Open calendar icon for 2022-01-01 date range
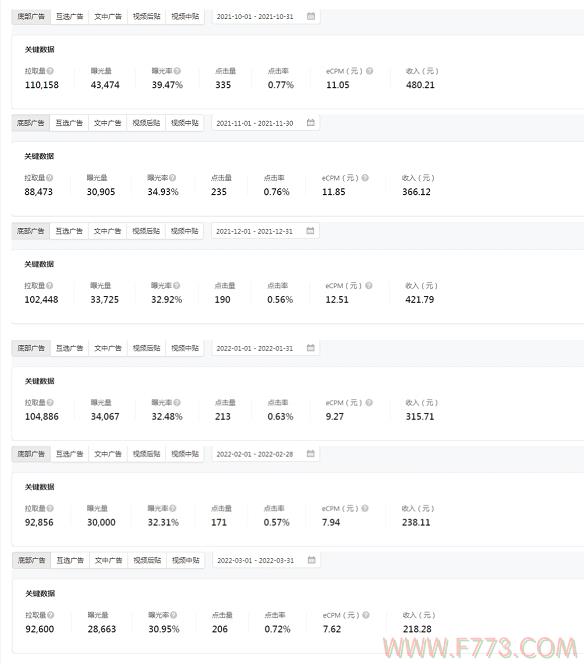Viewport: 584px width, 664px height. point(311,348)
